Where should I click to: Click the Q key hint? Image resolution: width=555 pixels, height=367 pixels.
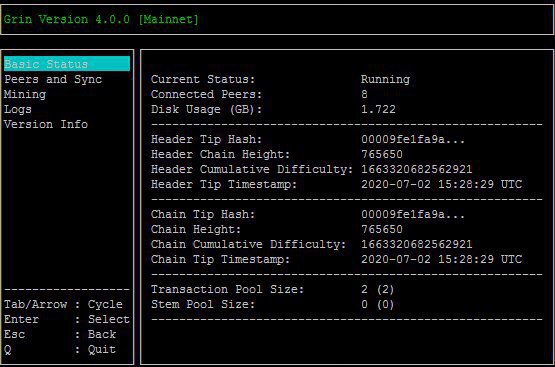tap(8, 350)
